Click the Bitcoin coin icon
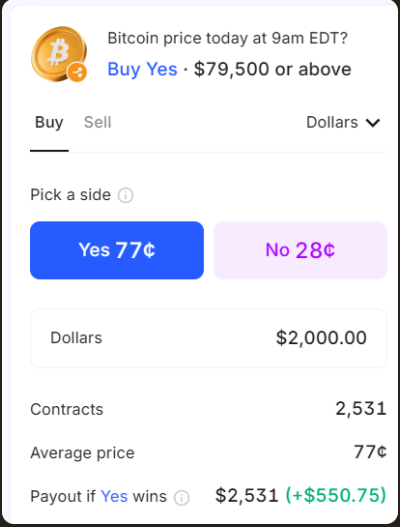The width and height of the screenshot is (400, 527). [59, 53]
